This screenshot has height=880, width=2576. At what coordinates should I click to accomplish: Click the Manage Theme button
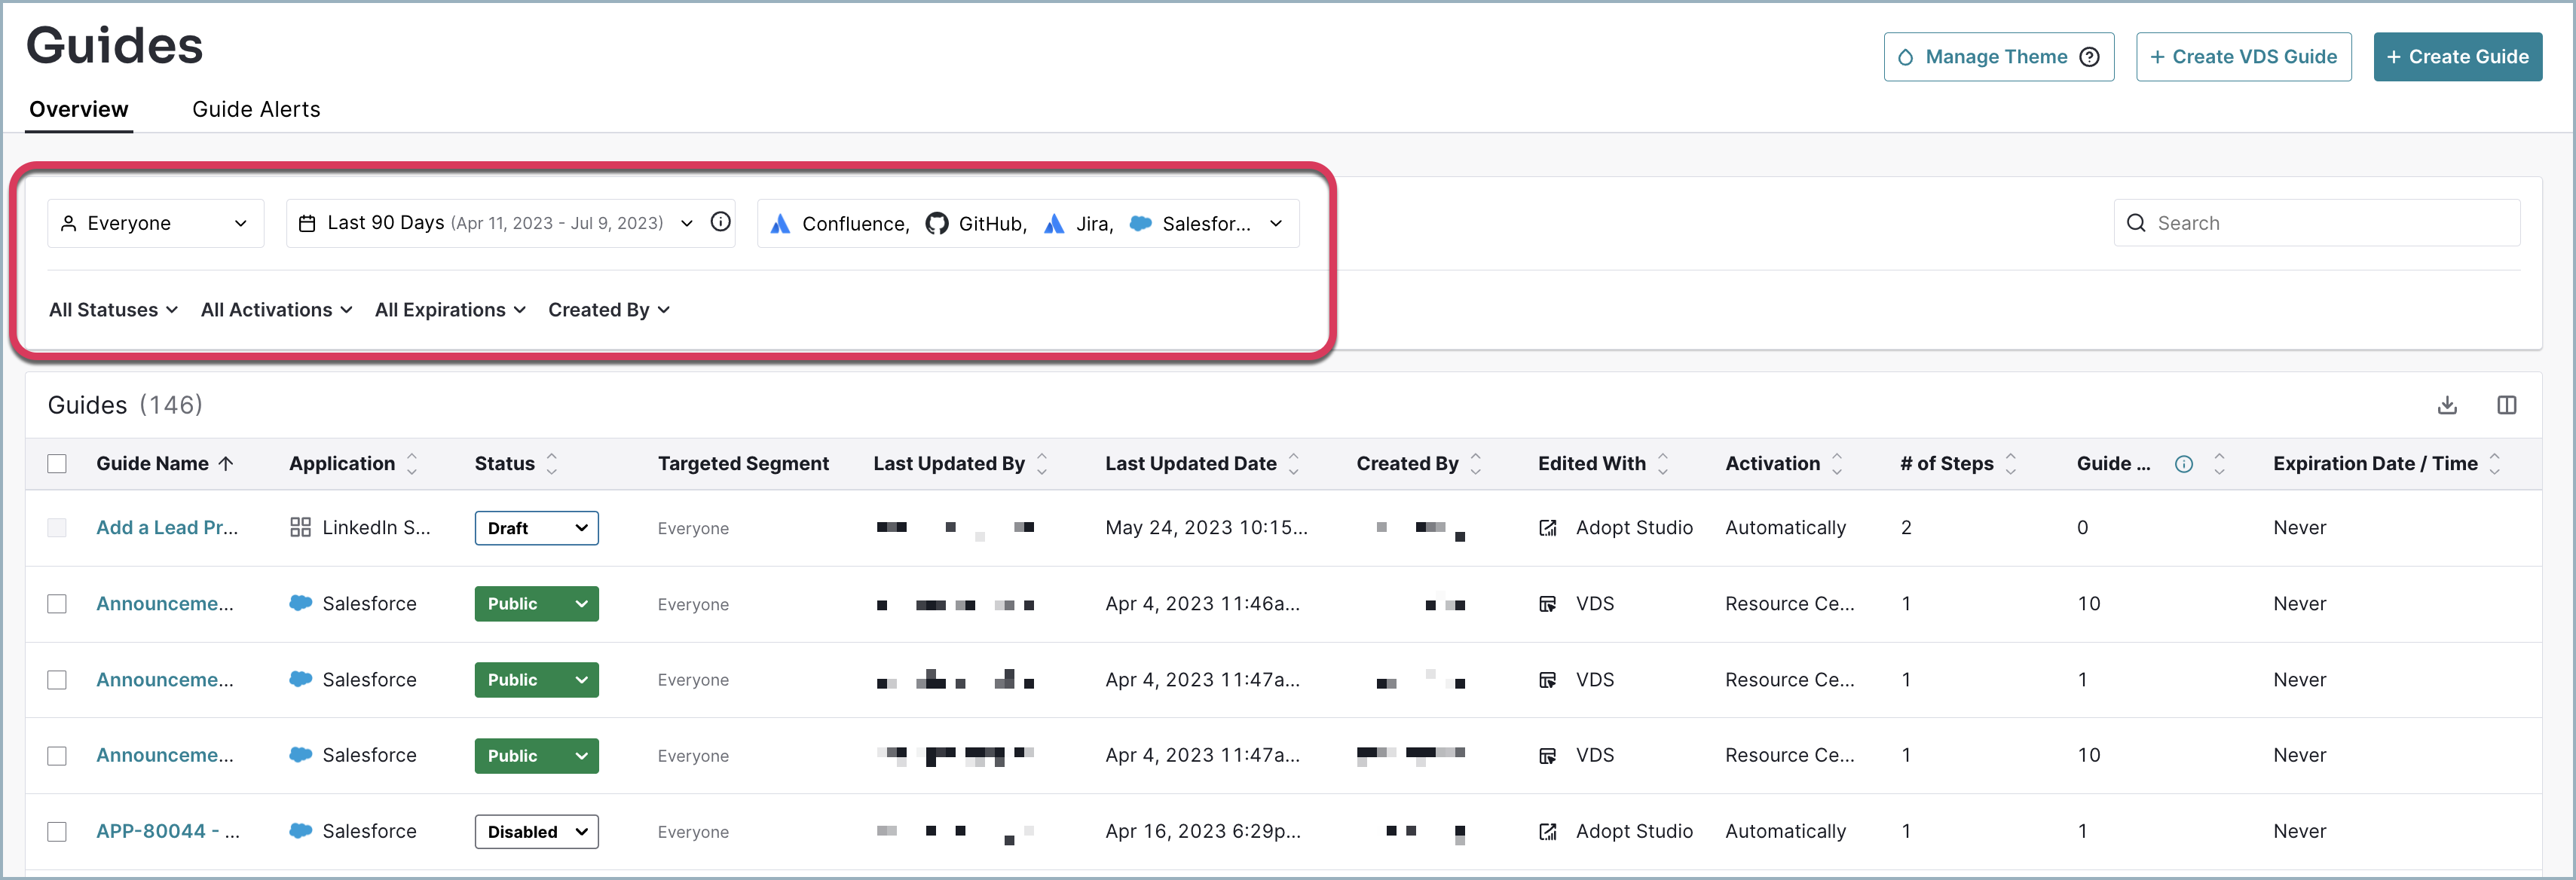[x=1999, y=57]
